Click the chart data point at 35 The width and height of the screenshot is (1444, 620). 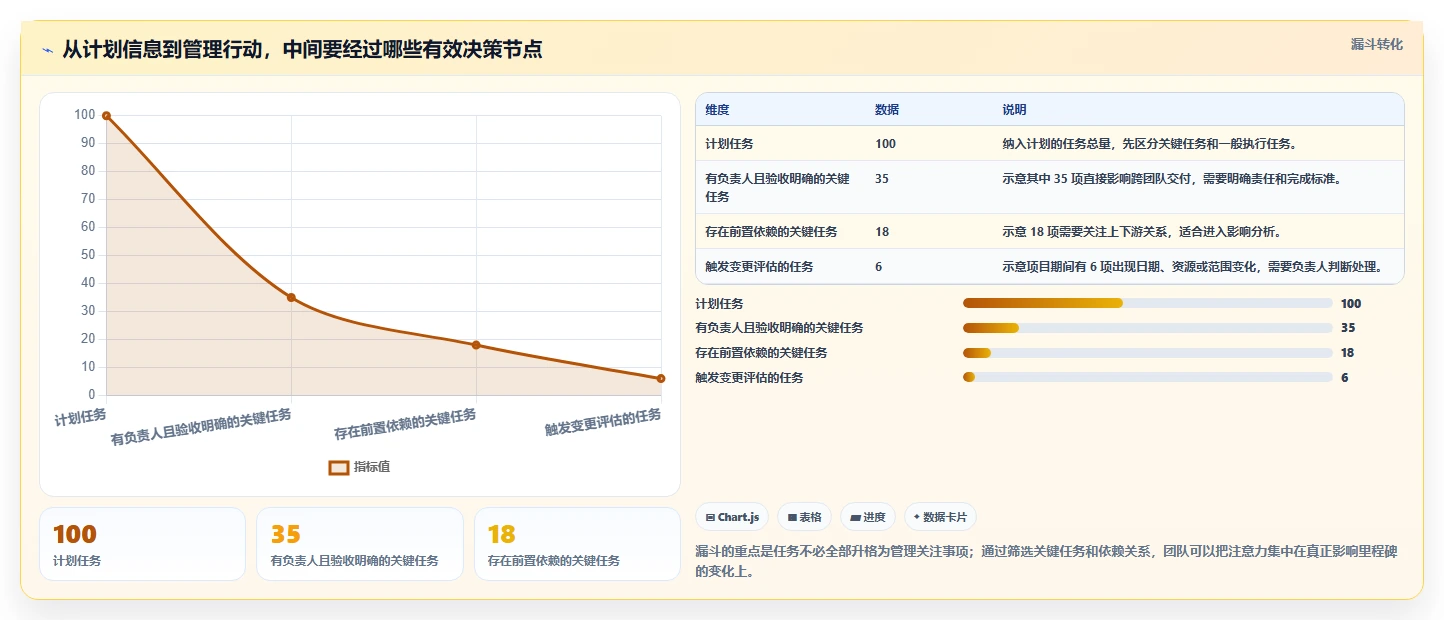(x=291, y=297)
